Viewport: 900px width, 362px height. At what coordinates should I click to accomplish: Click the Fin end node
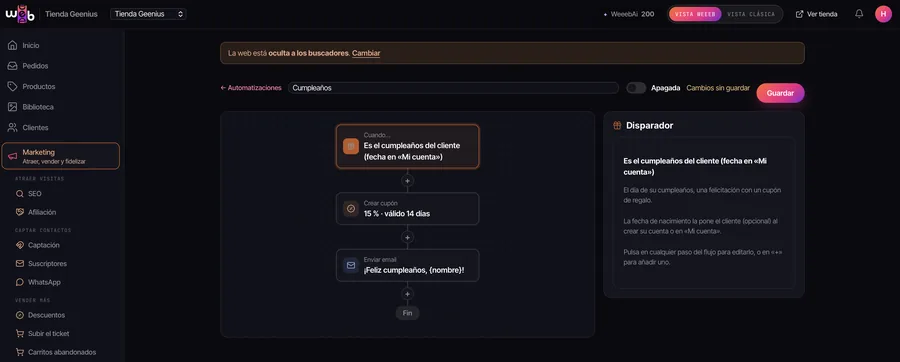tap(408, 313)
